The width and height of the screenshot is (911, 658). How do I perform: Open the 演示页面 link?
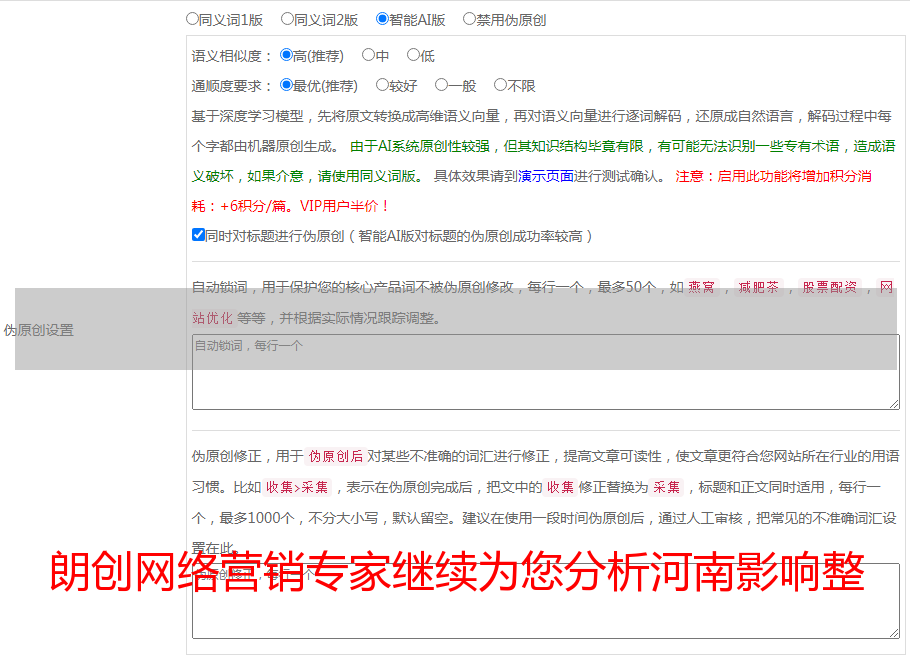tap(546, 176)
